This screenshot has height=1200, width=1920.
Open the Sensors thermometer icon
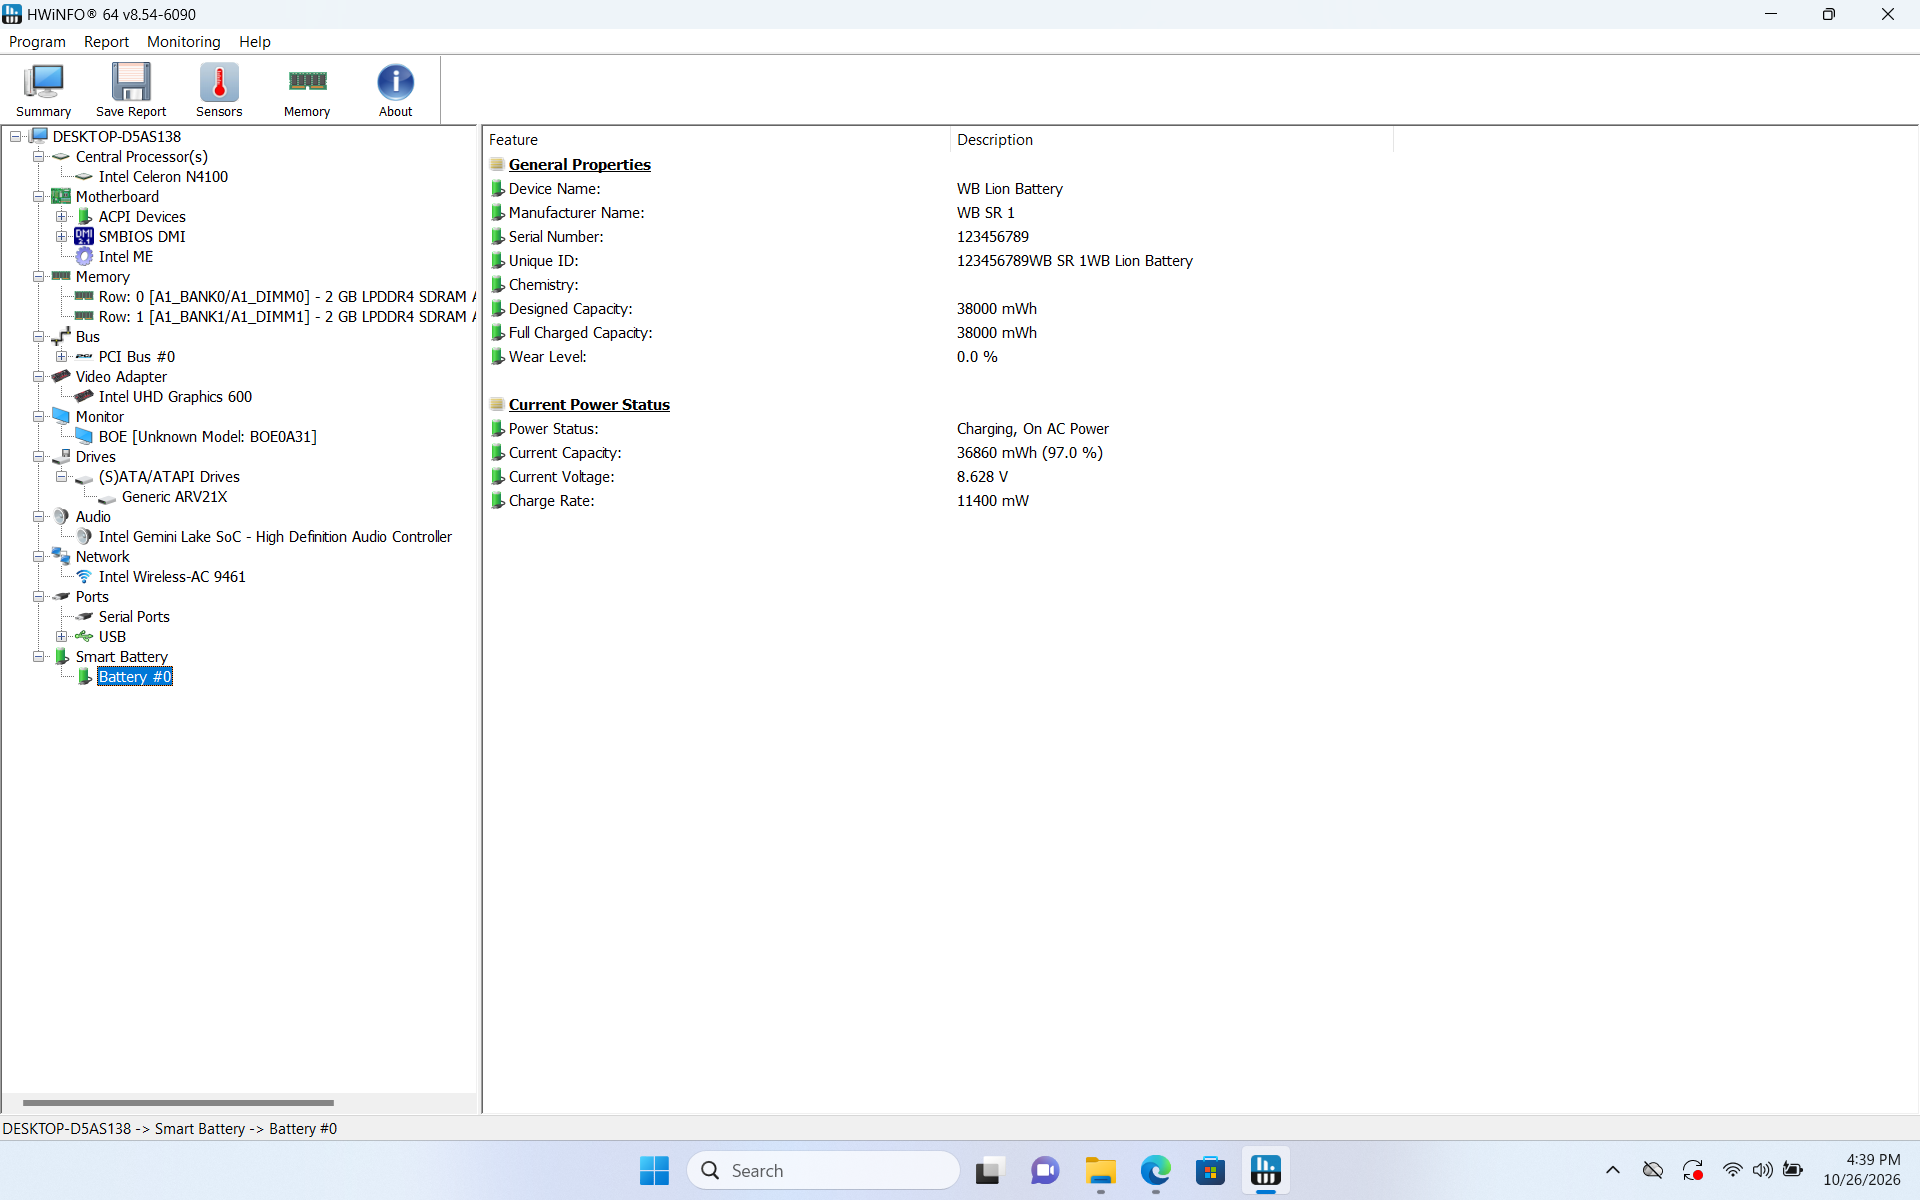(x=219, y=90)
